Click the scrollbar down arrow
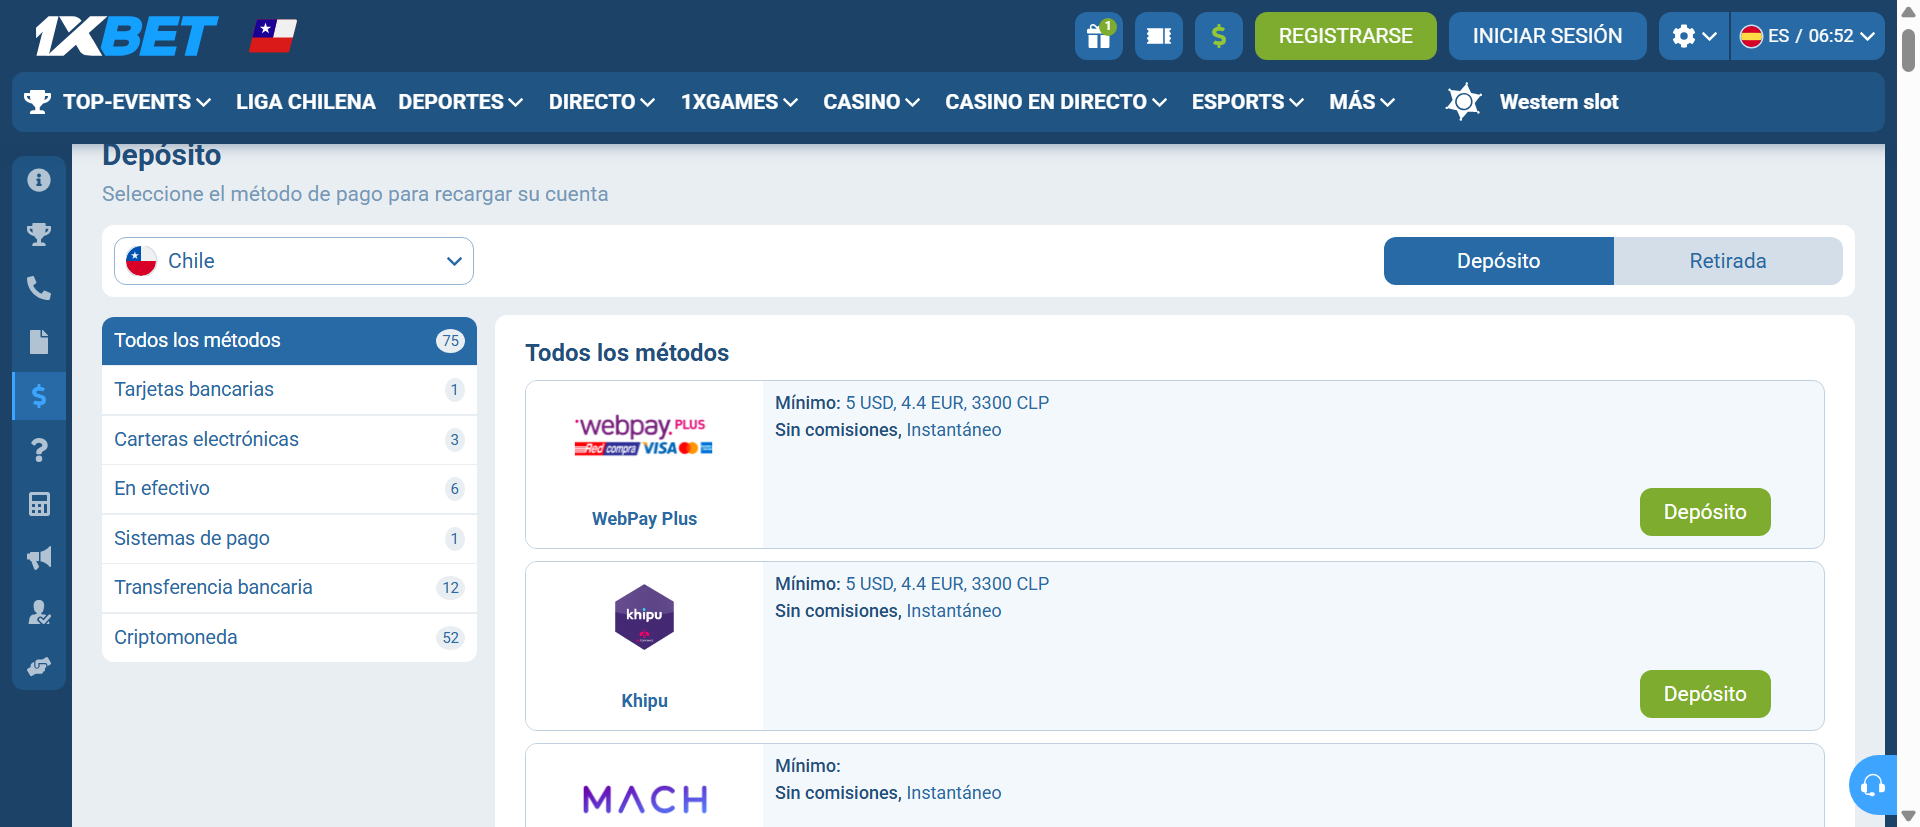 point(1908,816)
